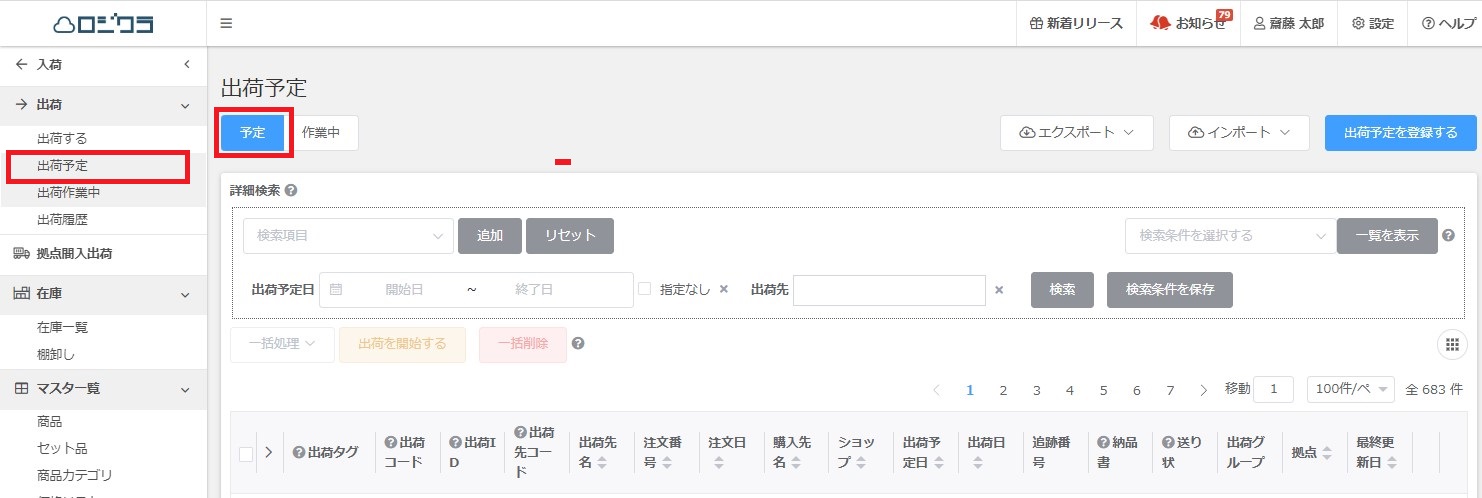Go to page 4 in pagination

coord(1070,390)
